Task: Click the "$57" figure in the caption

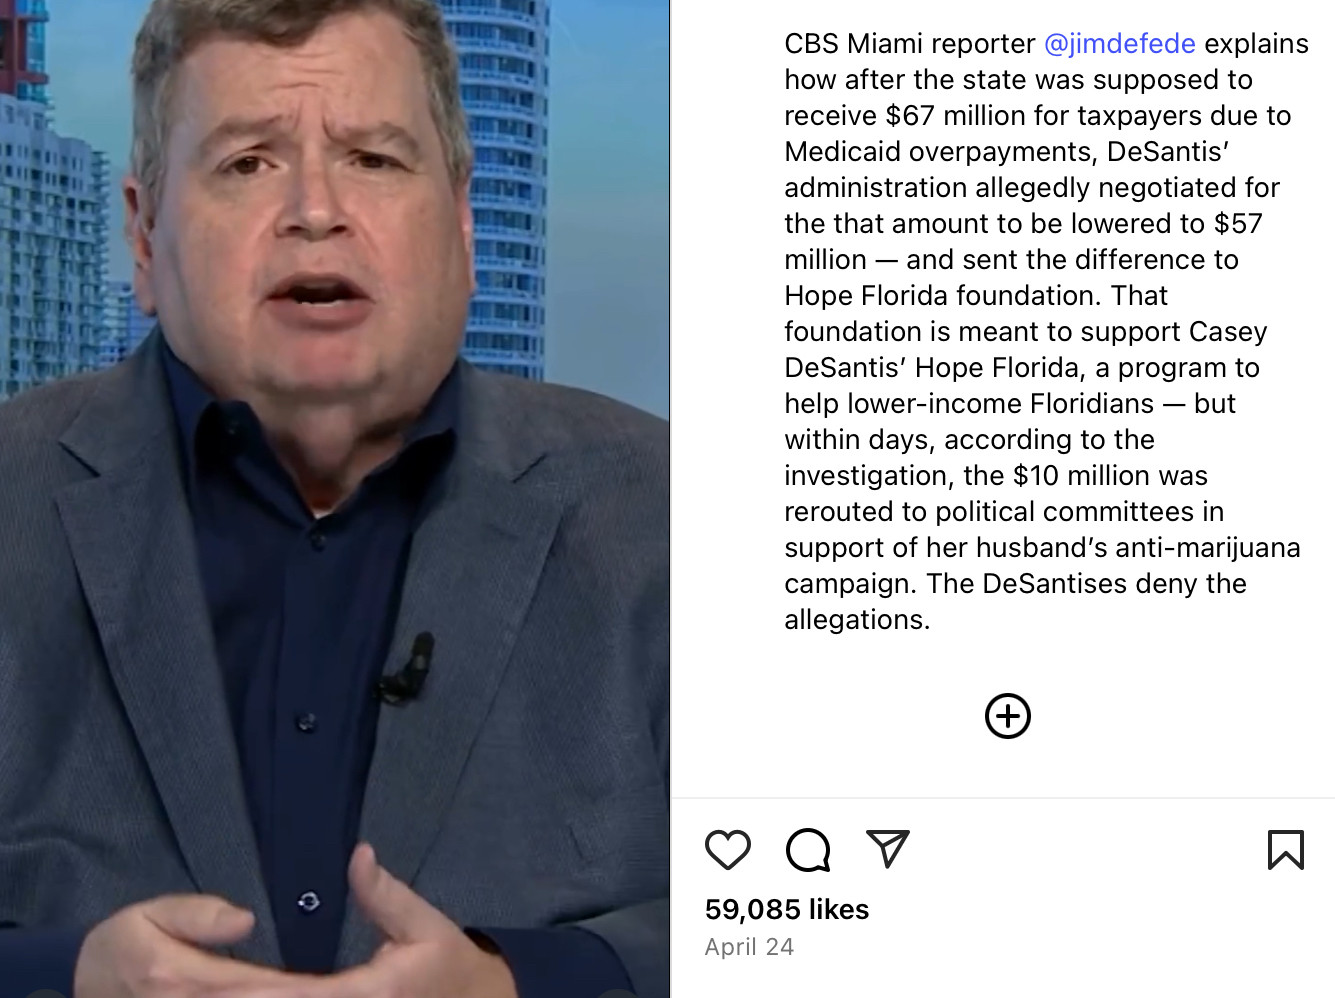Action: (x=1238, y=224)
